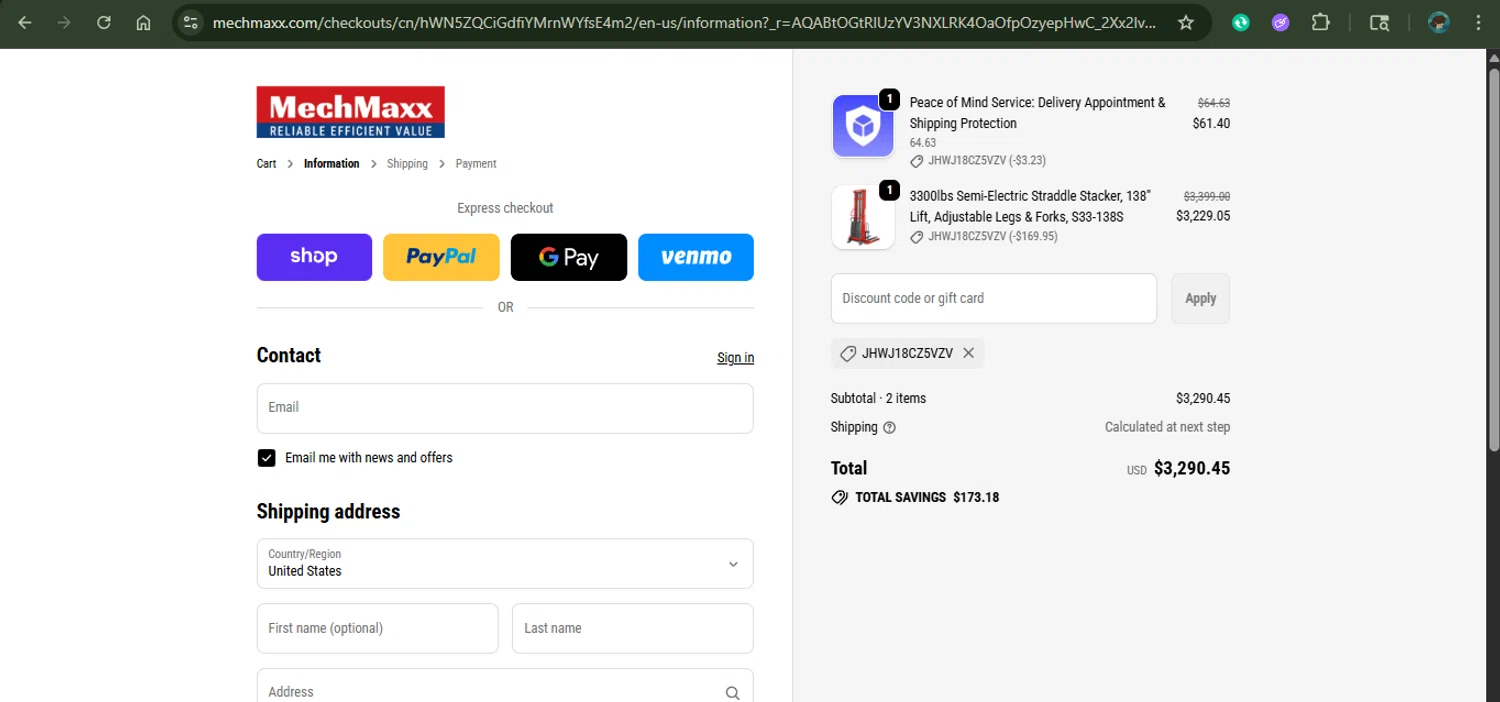
Task: Pay with Venmo express checkout
Action: click(x=696, y=257)
